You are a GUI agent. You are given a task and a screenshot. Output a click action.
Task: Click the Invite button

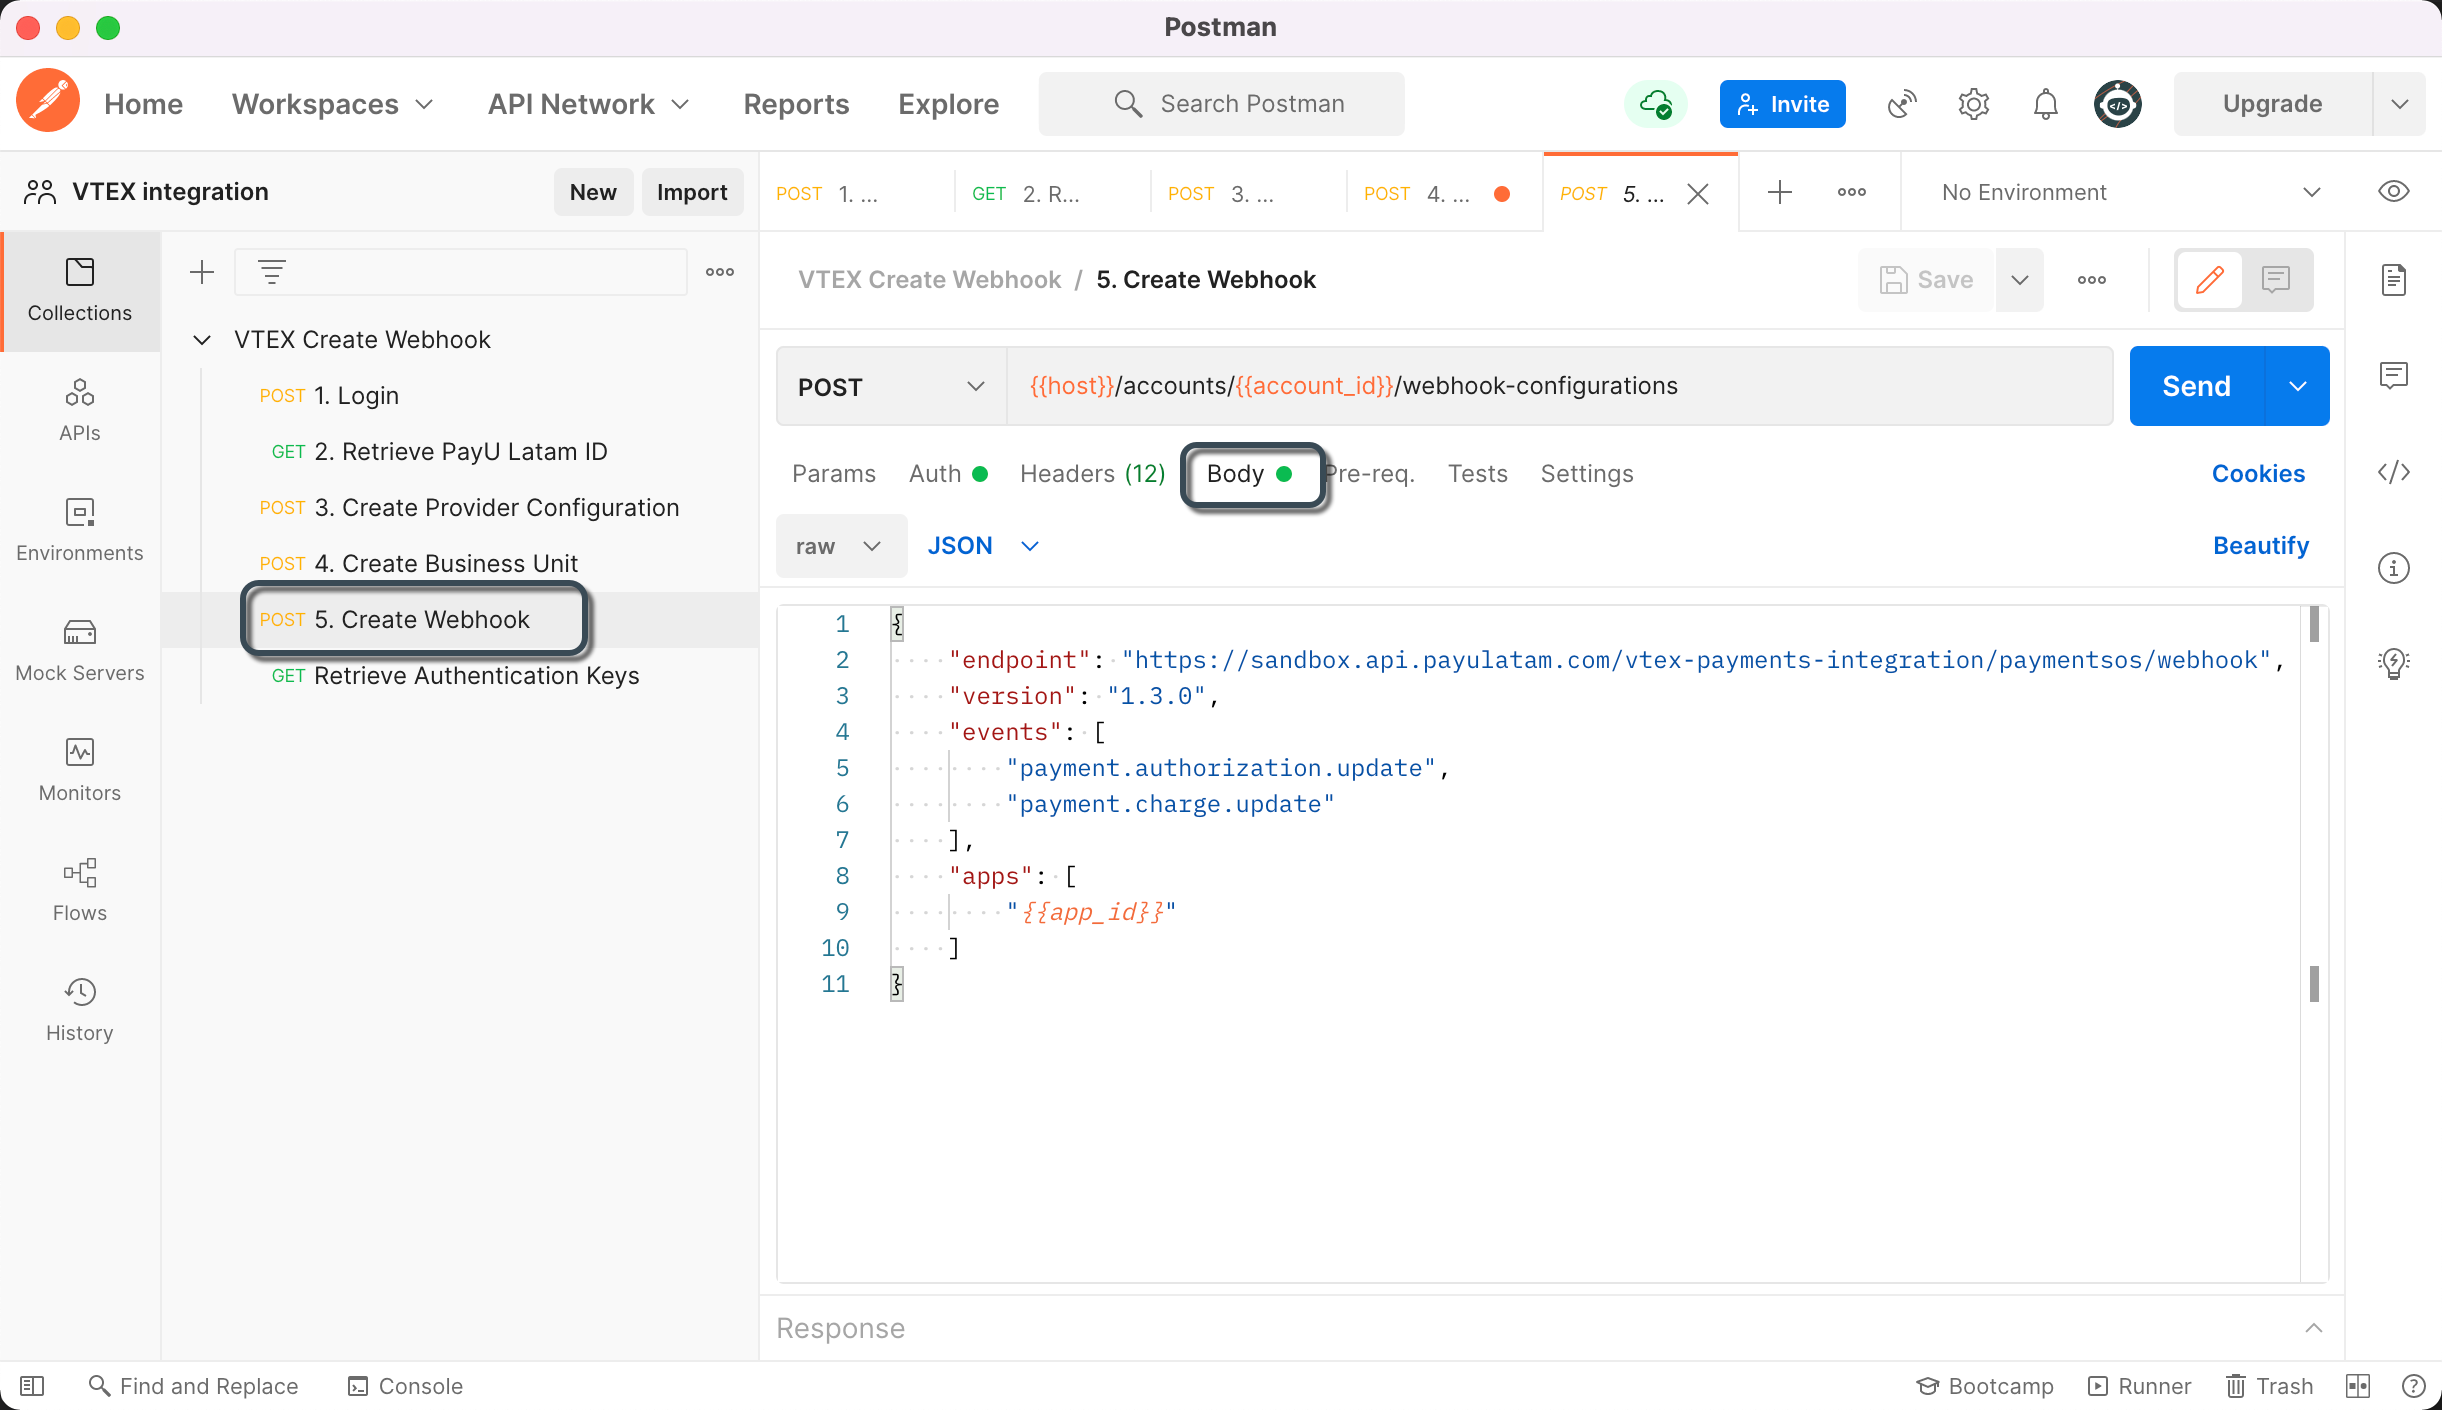1782,104
